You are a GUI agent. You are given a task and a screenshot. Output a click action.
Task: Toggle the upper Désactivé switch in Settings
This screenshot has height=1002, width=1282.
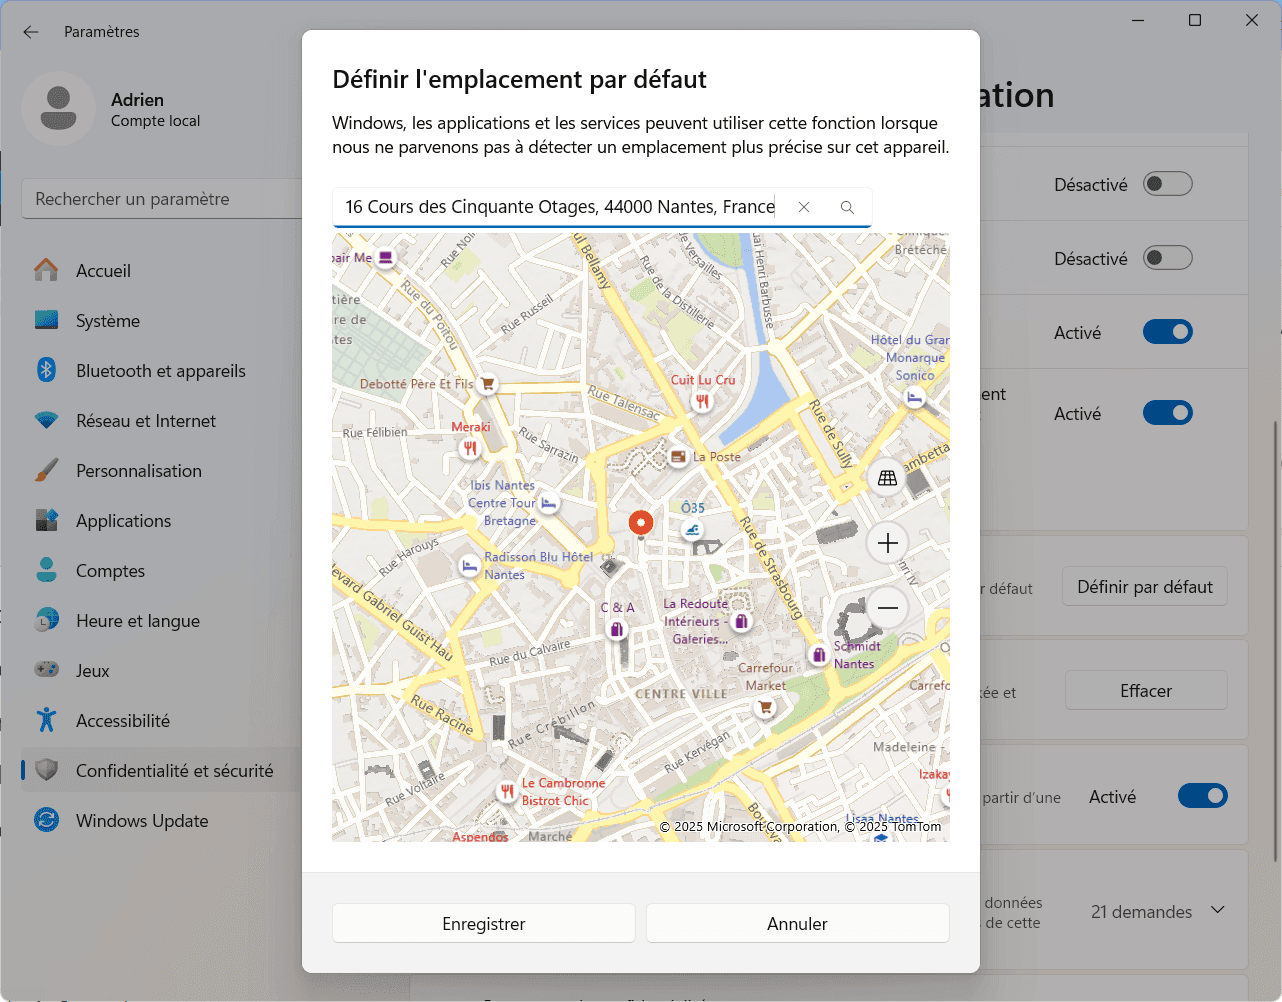[x=1168, y=184]
